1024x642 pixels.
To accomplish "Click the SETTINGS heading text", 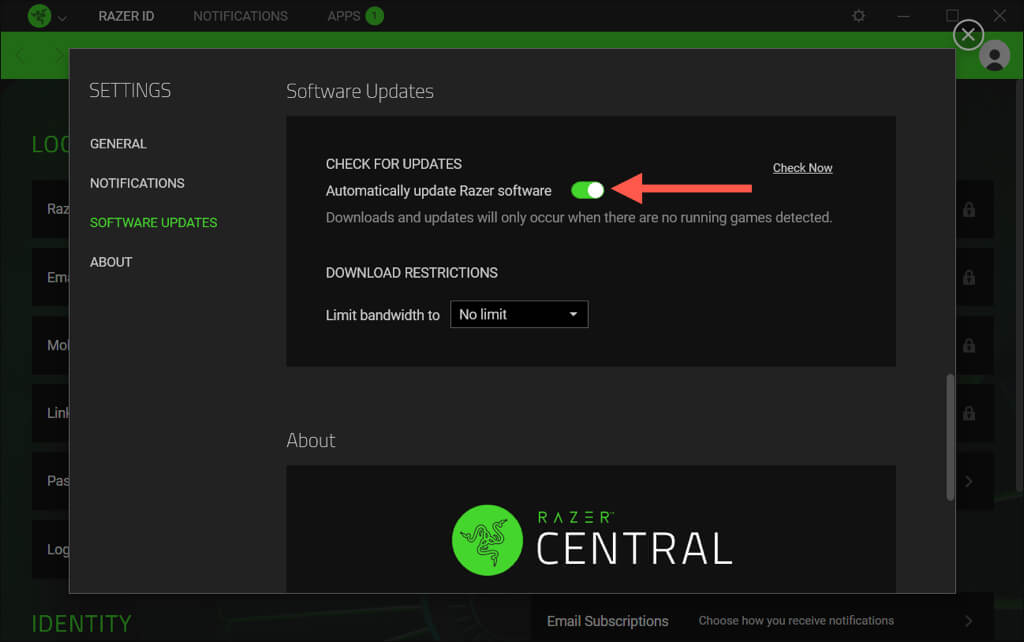I will point(130,90).
